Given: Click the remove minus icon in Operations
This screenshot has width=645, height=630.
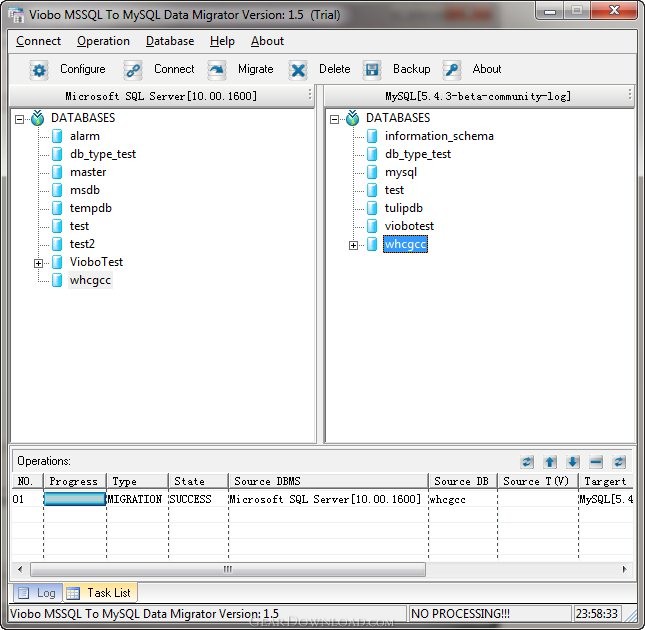Looking at the screenshot, I should [596, 462].
